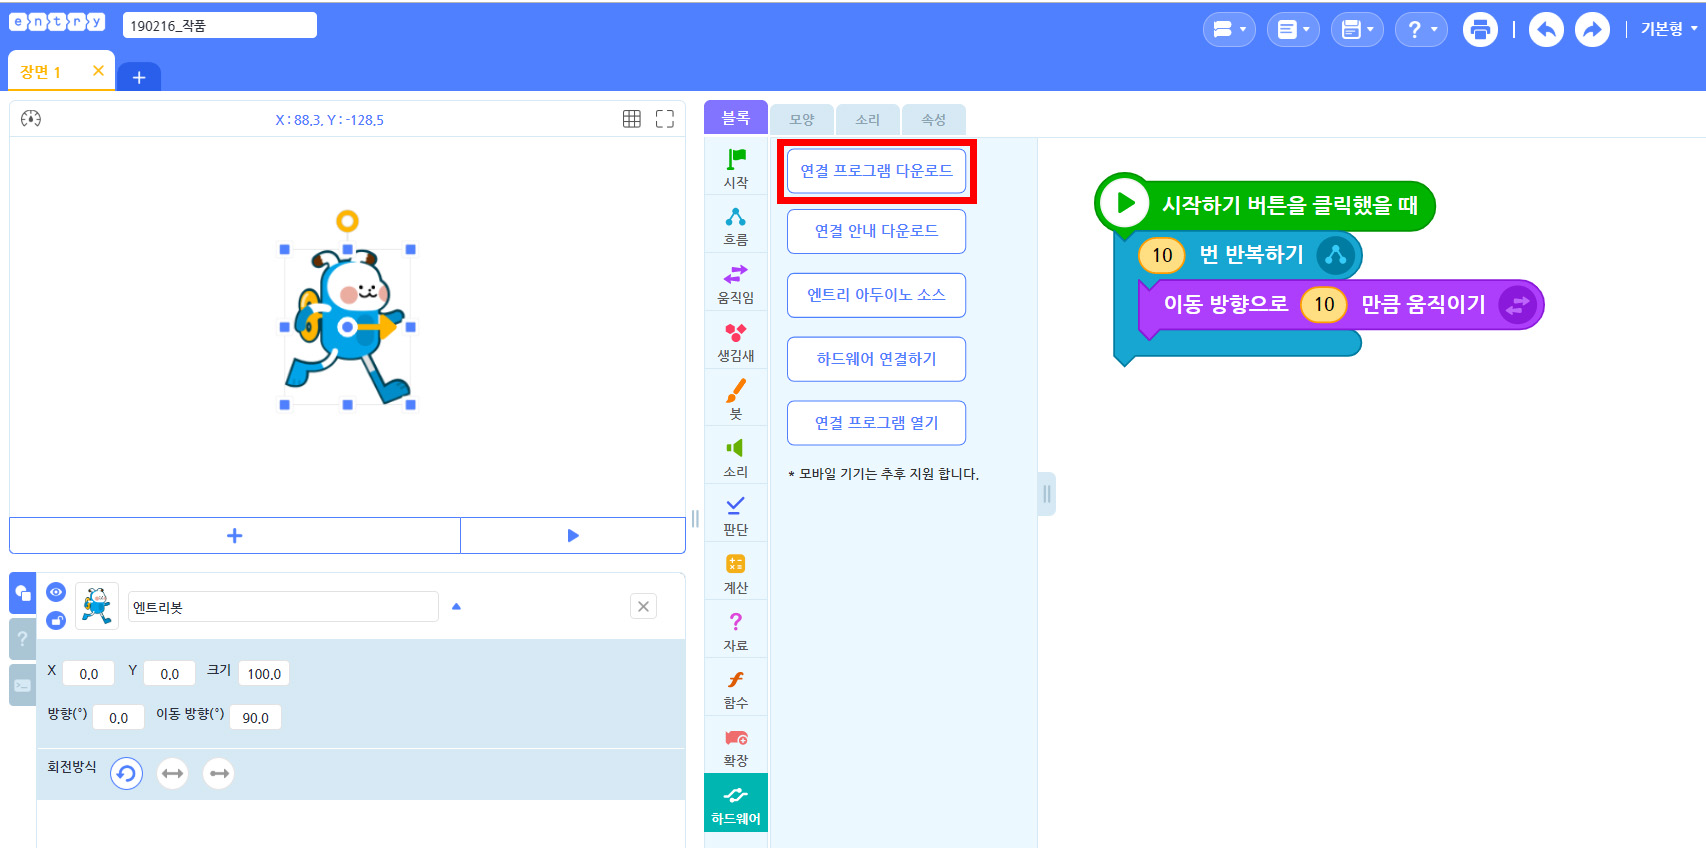Click the redo arrow icon
Image resolution: width=1706 pixels, height=848 pixels.
coord(1592,30)
